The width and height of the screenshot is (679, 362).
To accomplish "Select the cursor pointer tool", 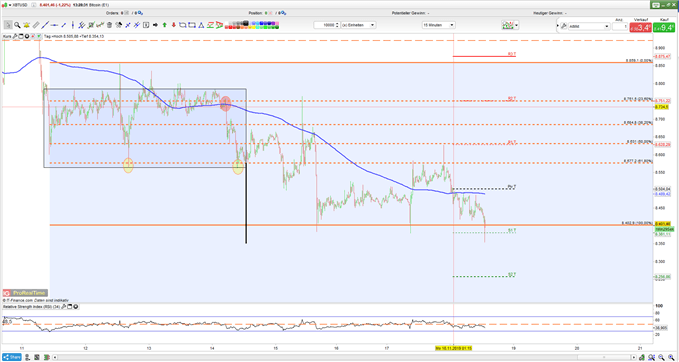I will click(x=8, y=25).
